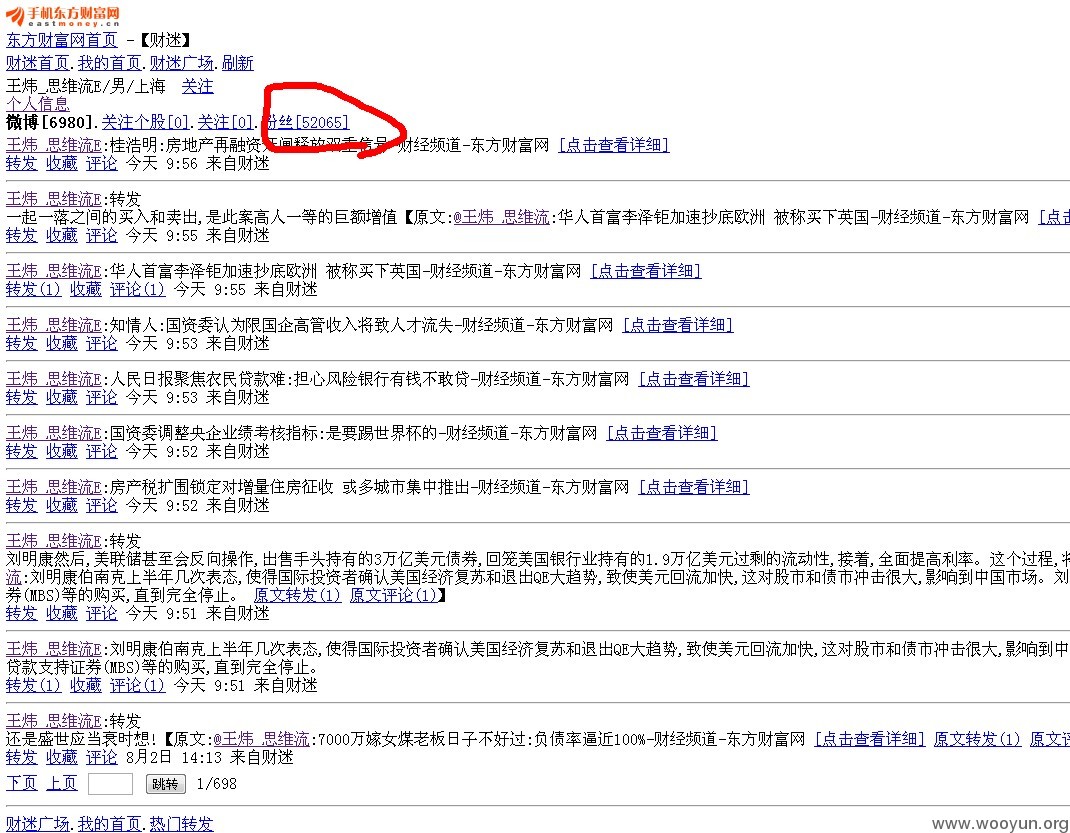Click 点击查看详细 for 国资委限国企高管 post
The image size is (1070, 833).
(x=678, y=325)
